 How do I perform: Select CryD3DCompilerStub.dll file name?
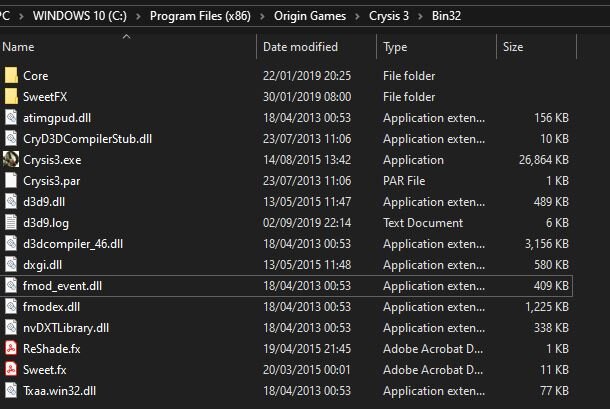pos(88,139)
